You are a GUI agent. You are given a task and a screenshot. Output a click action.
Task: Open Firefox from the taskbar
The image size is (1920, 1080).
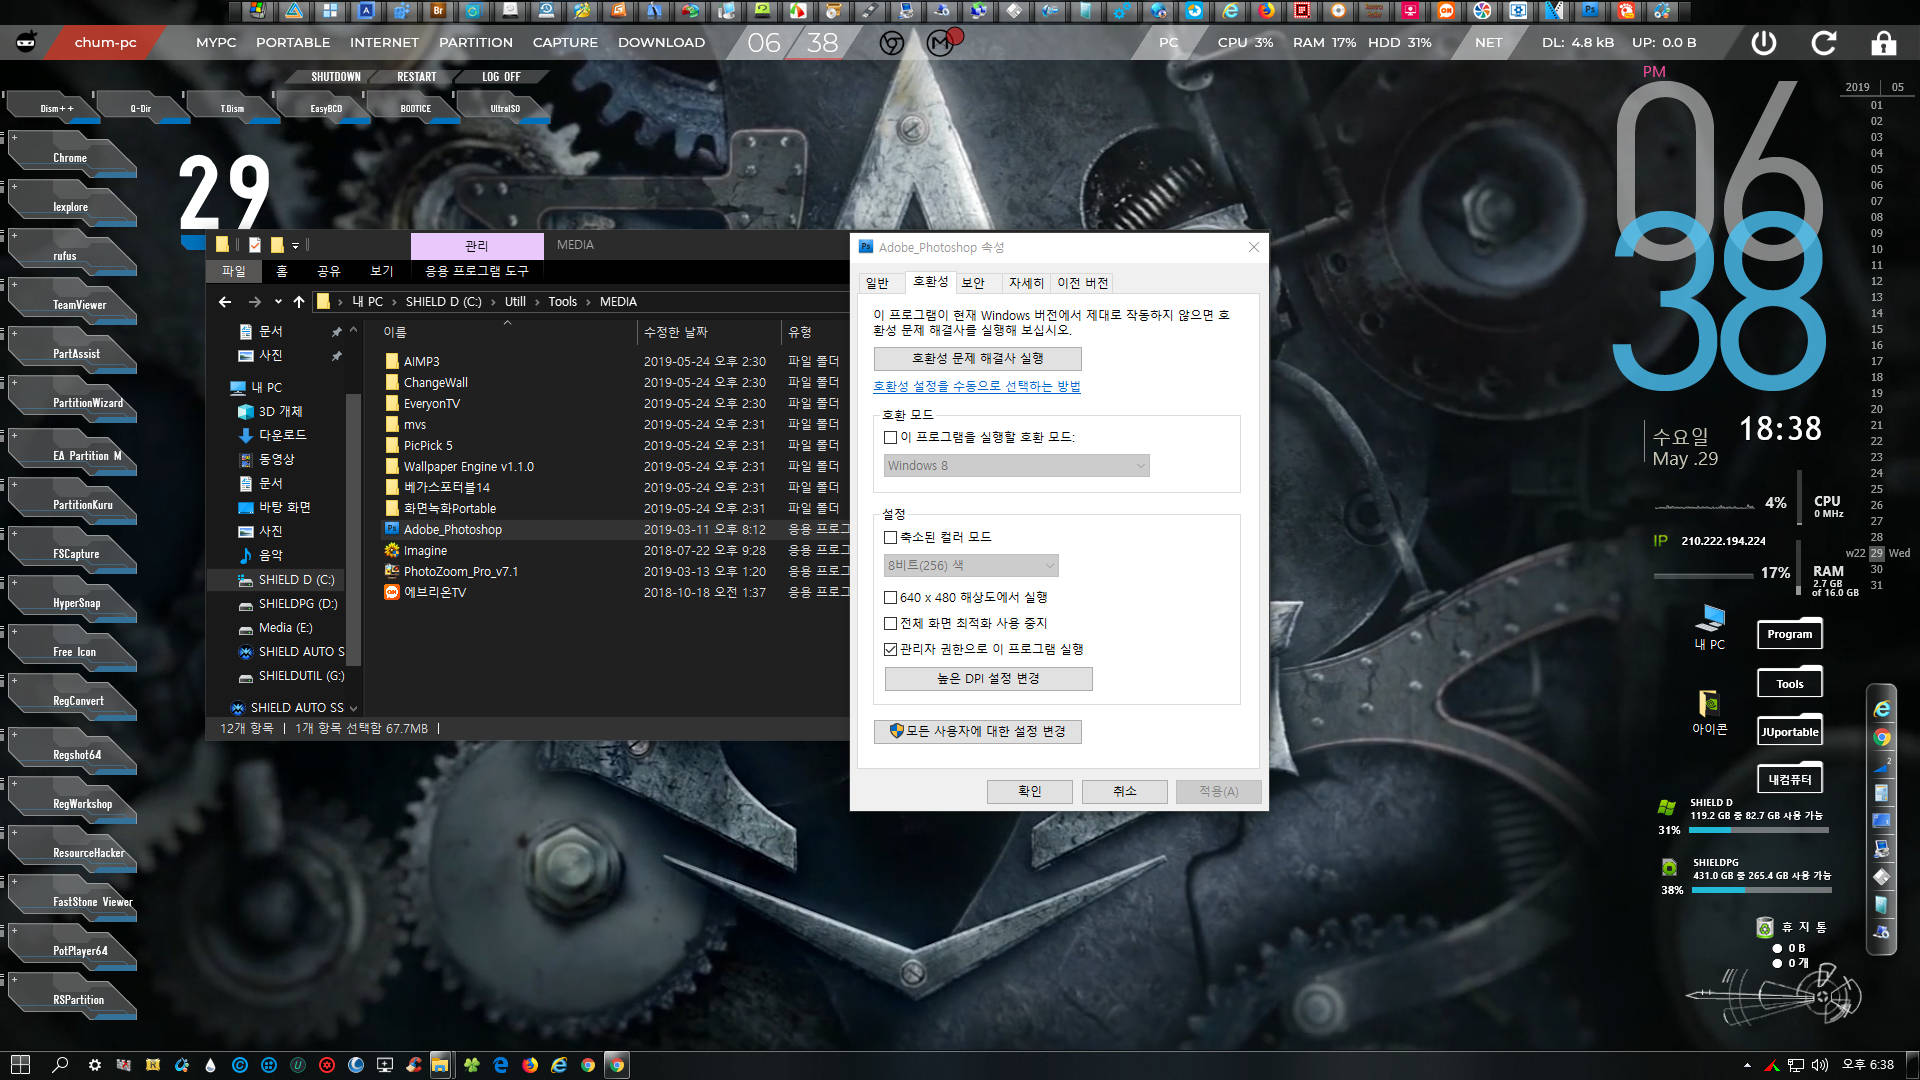tap(530, 1065)
